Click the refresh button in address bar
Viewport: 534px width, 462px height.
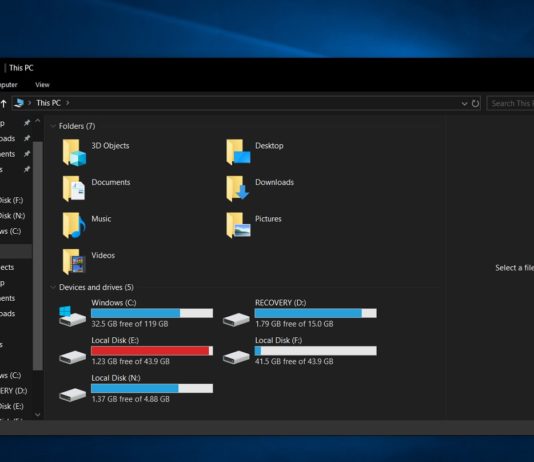[x=475, y=103]
